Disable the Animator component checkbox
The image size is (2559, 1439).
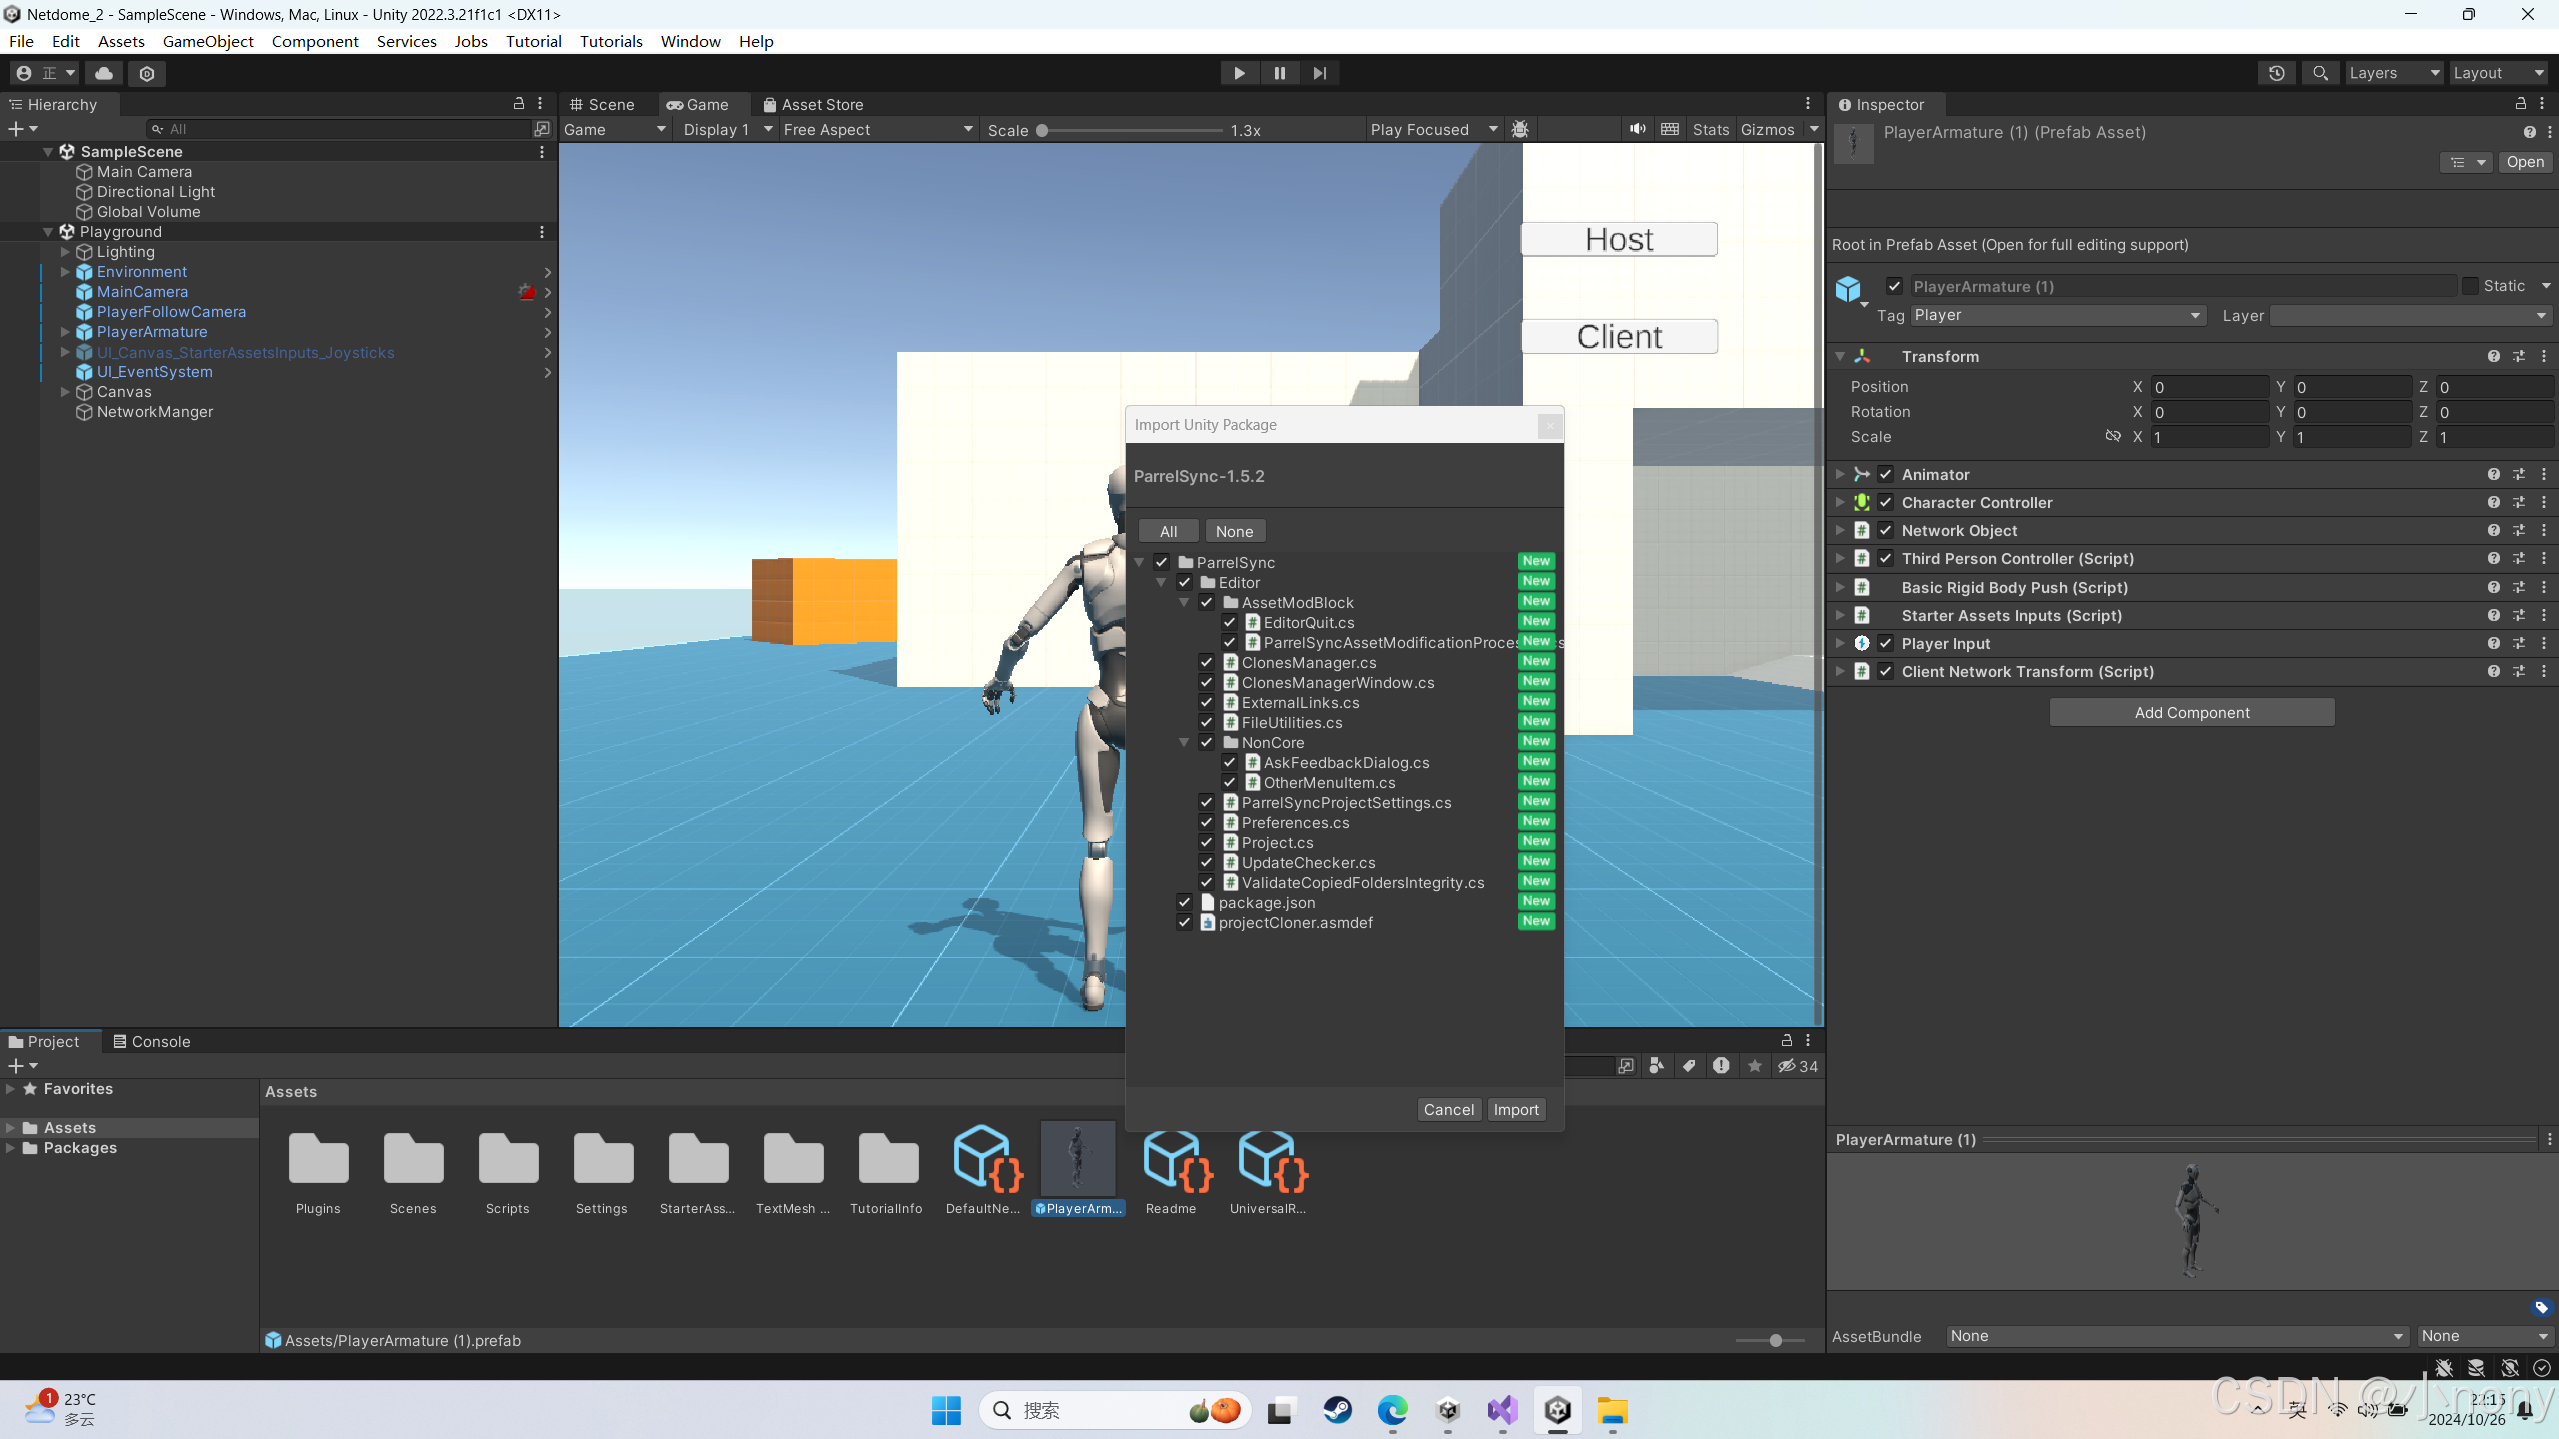[x=1884, y=474]
